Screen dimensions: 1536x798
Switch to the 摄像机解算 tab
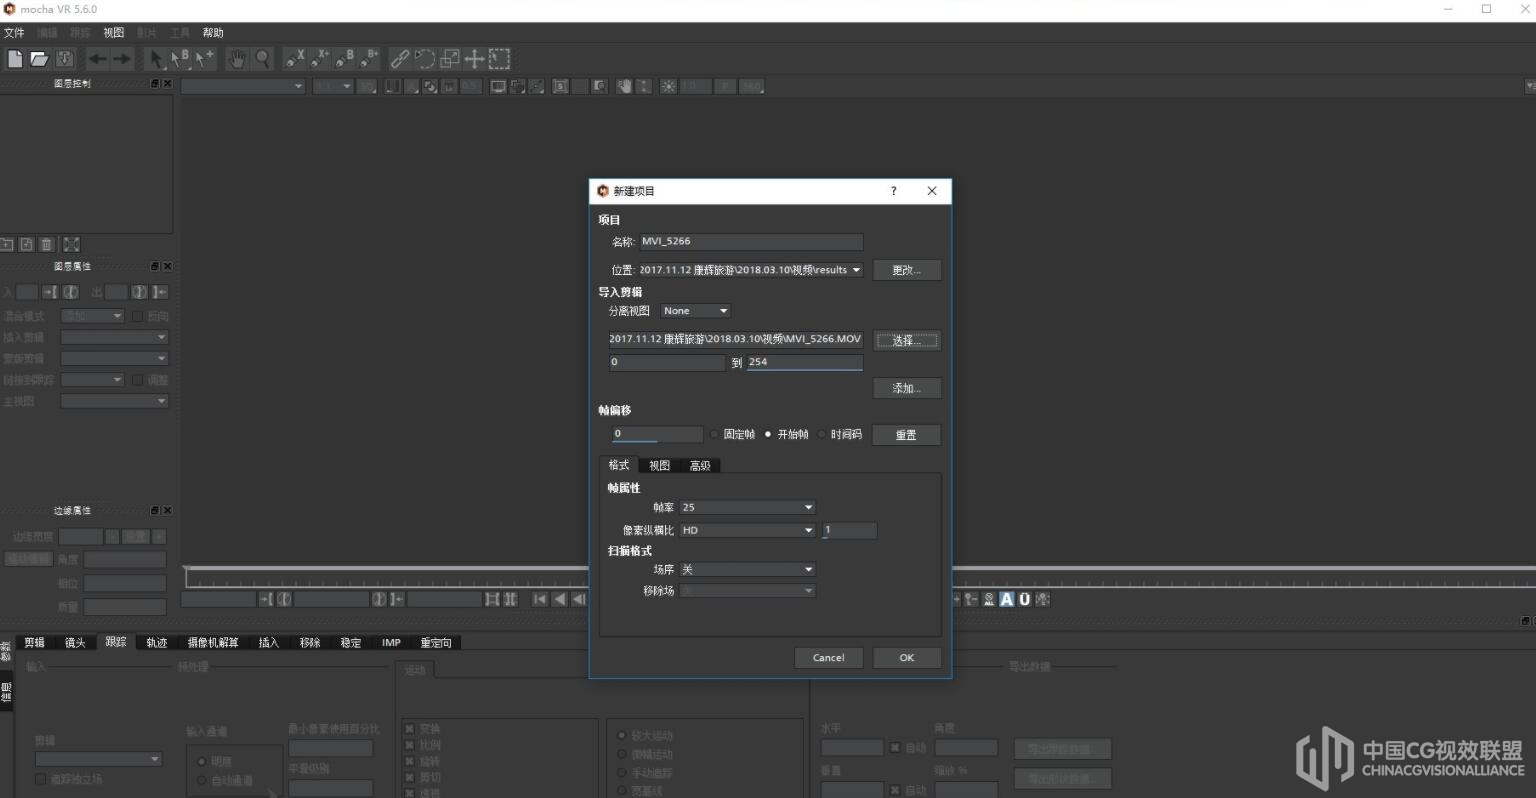213,643
